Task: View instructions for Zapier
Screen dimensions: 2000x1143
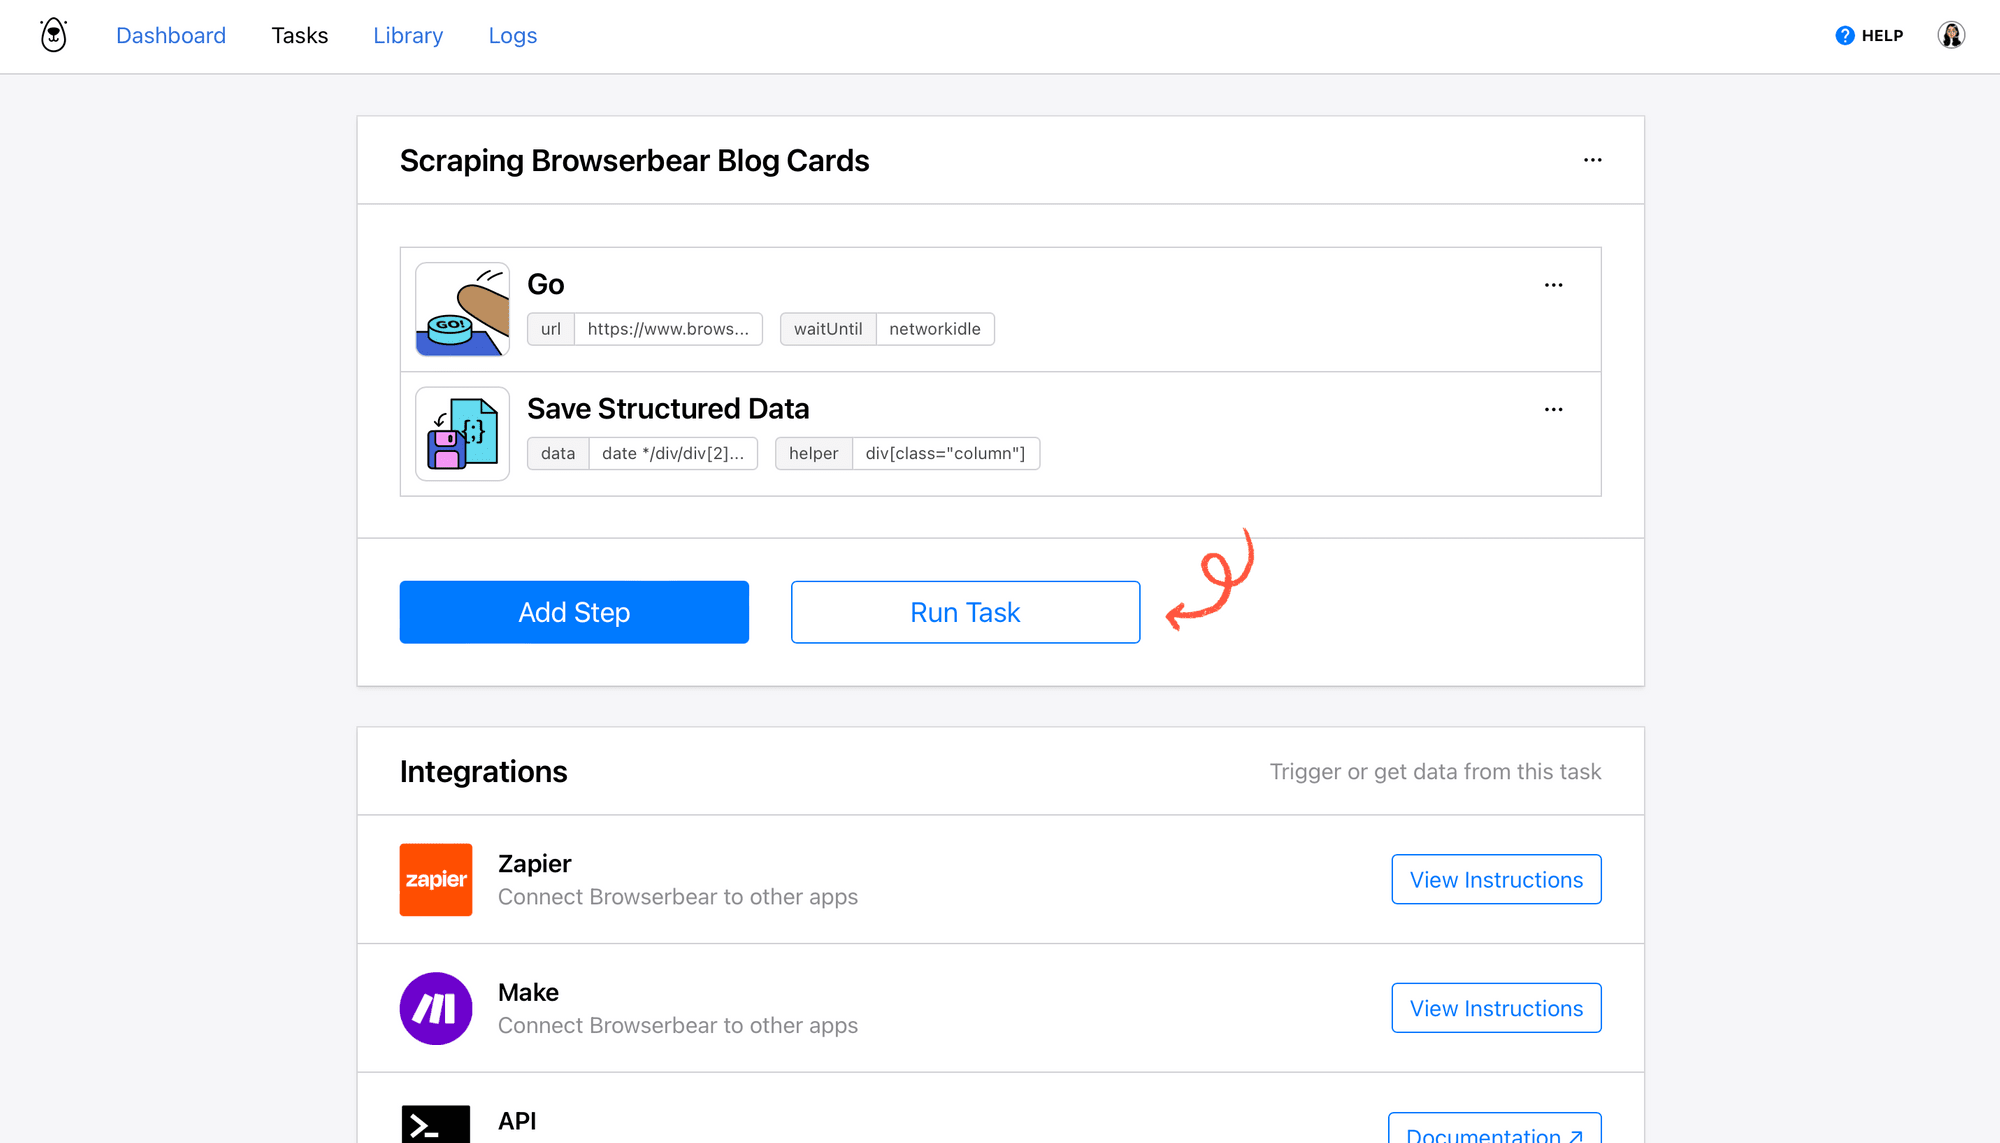Action: coord(1496,879)
